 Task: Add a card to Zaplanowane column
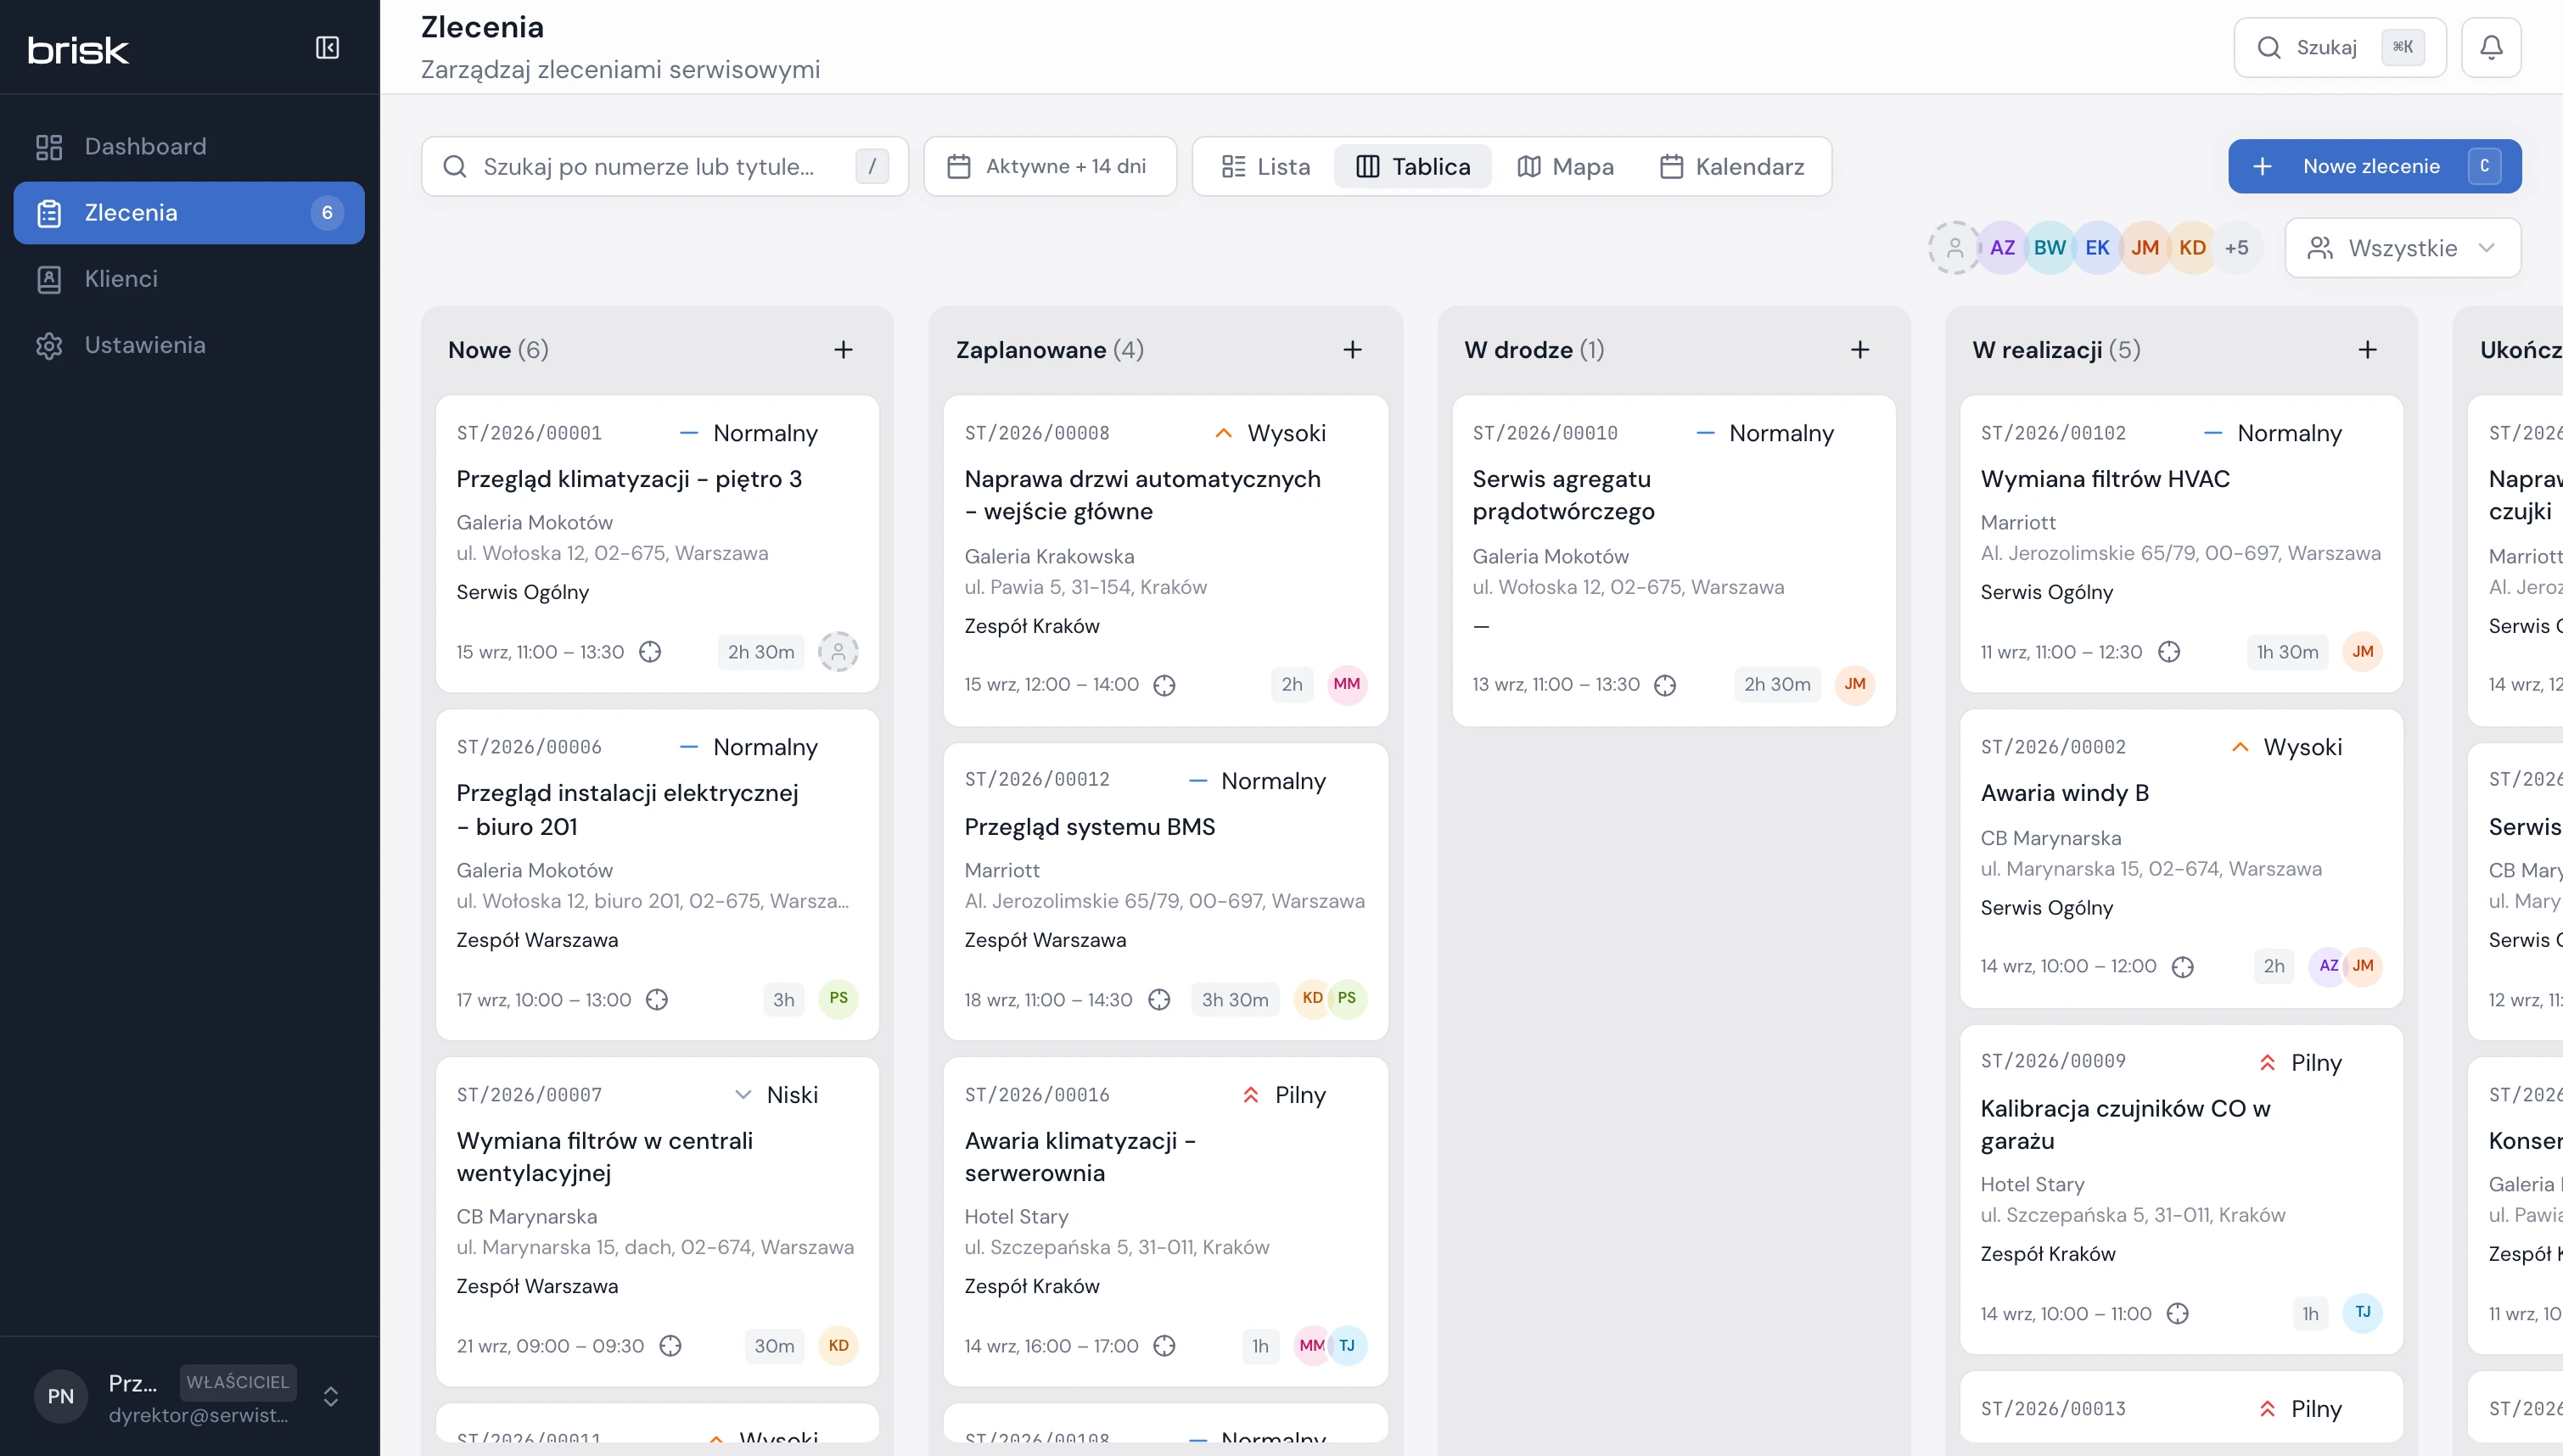[1352, 349]
